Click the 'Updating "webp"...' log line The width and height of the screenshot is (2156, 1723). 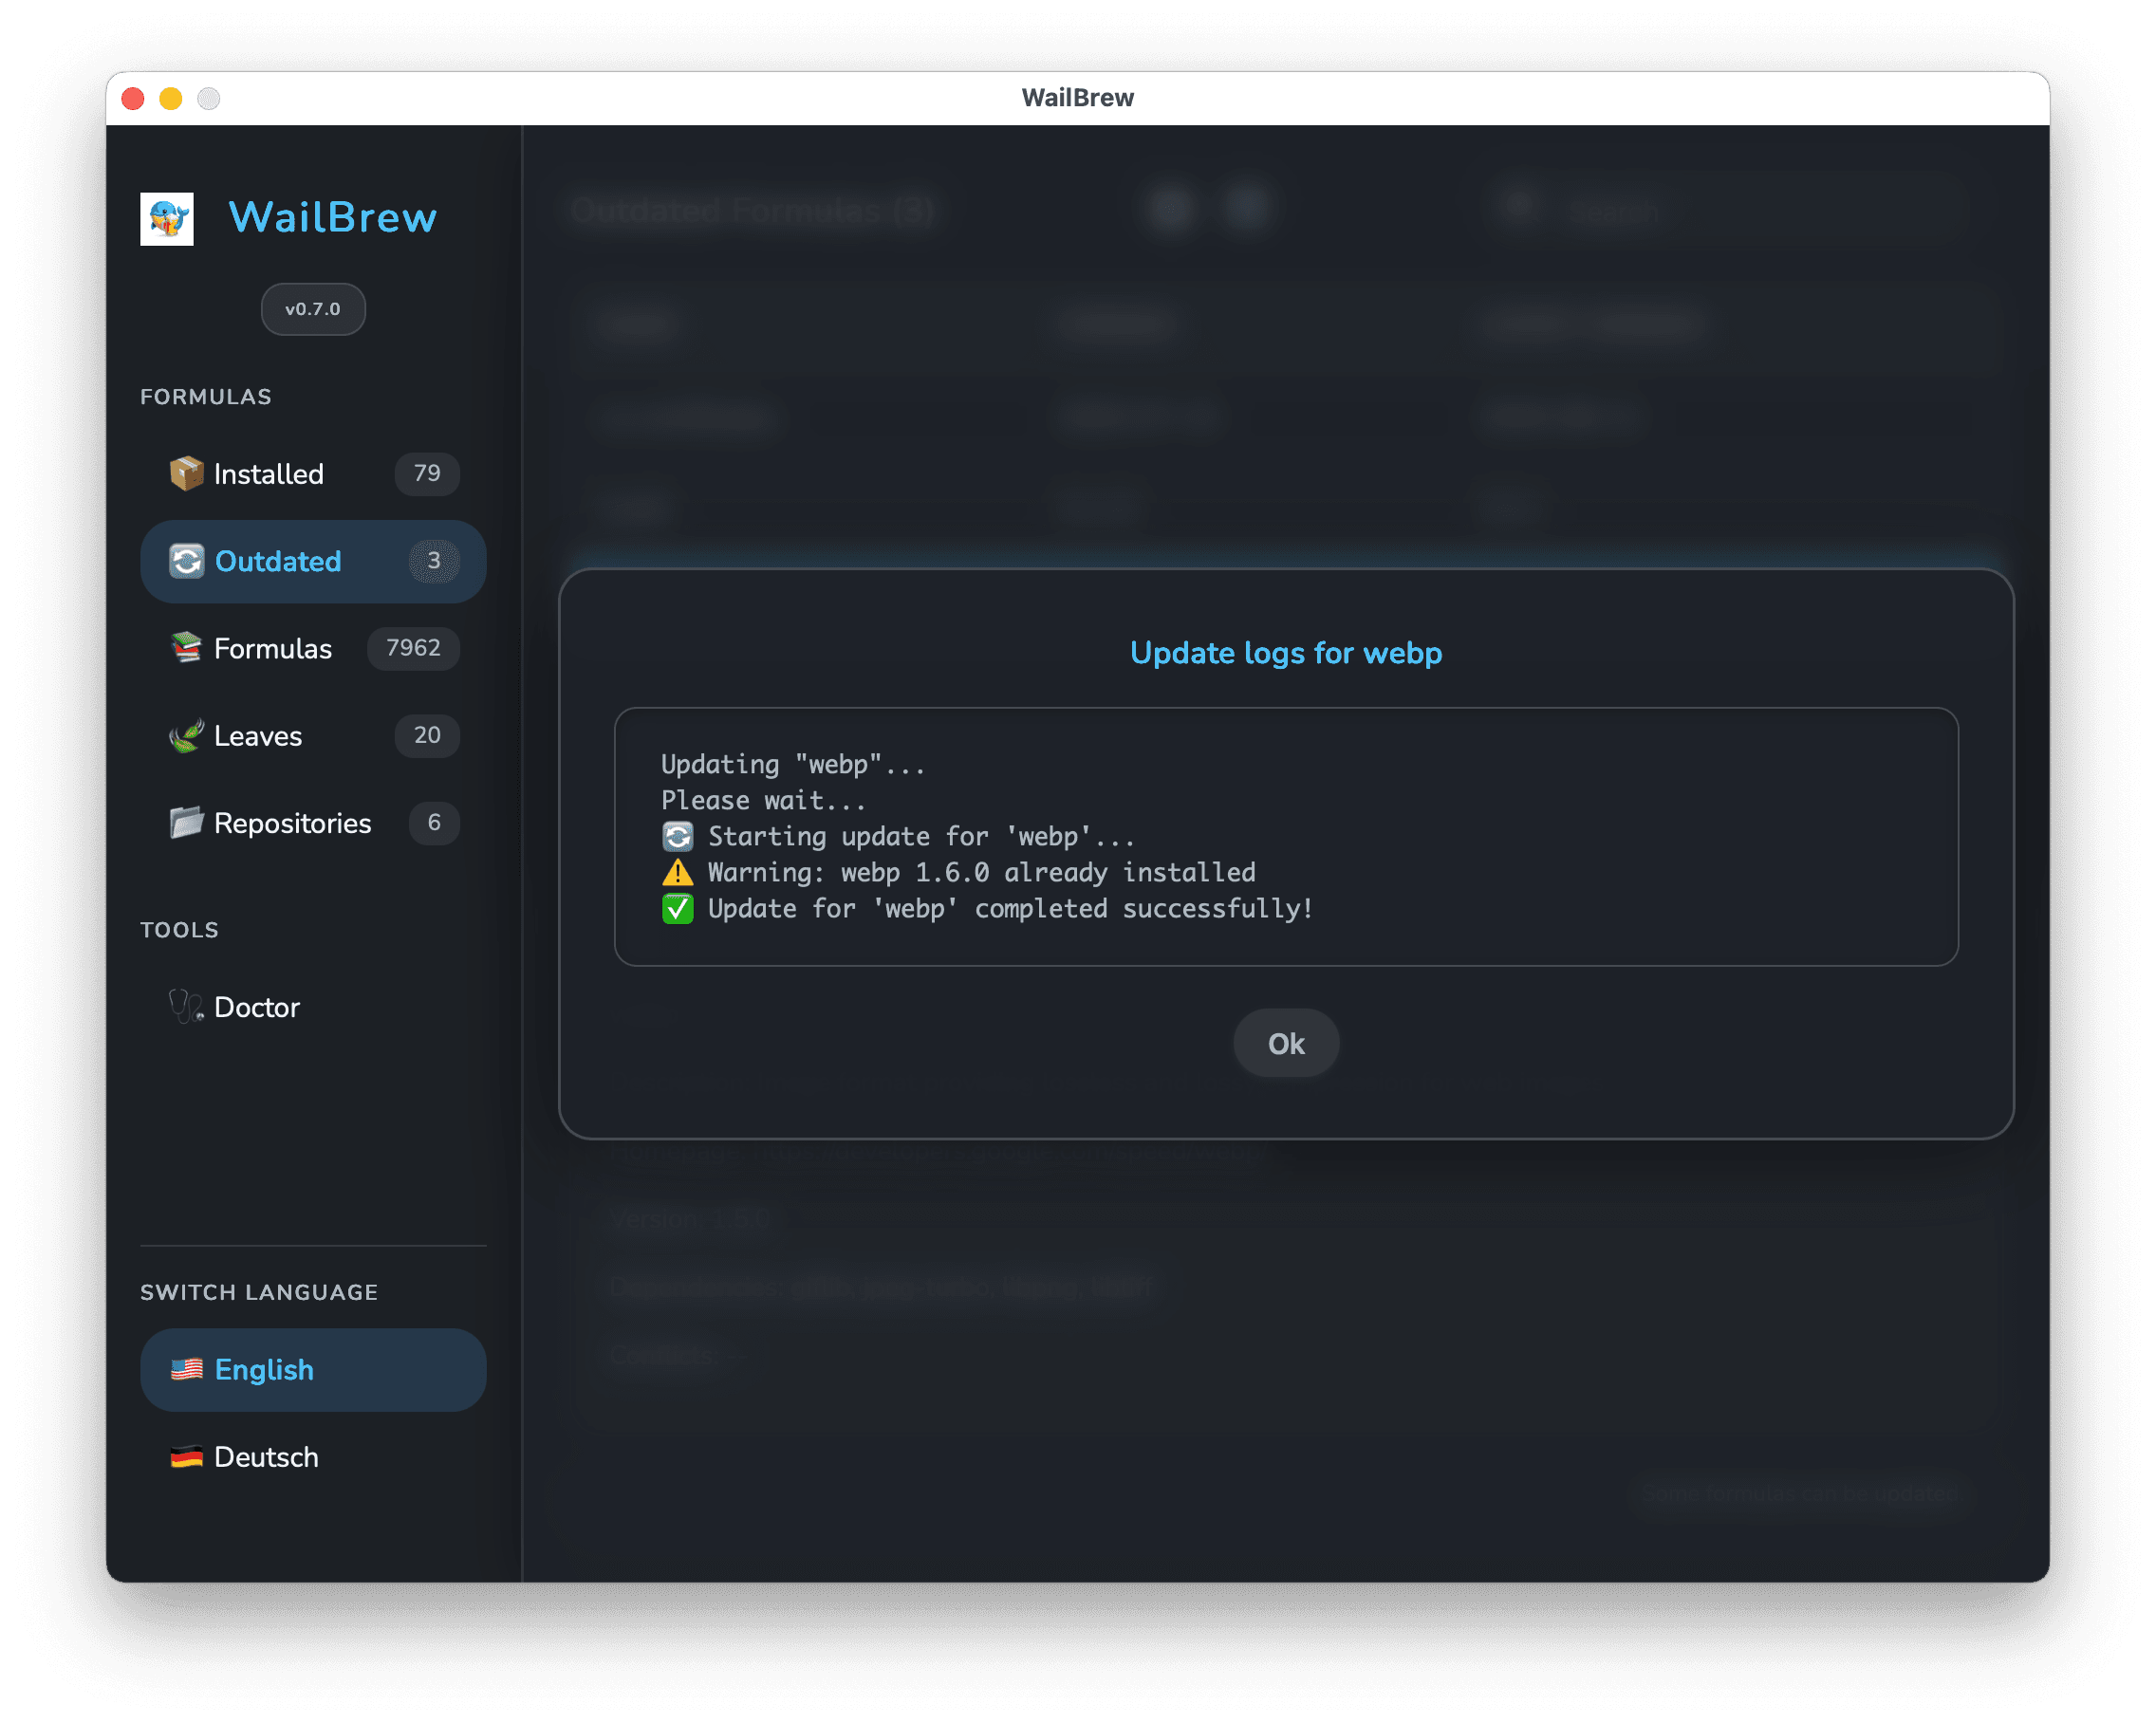tap(793, 765)
